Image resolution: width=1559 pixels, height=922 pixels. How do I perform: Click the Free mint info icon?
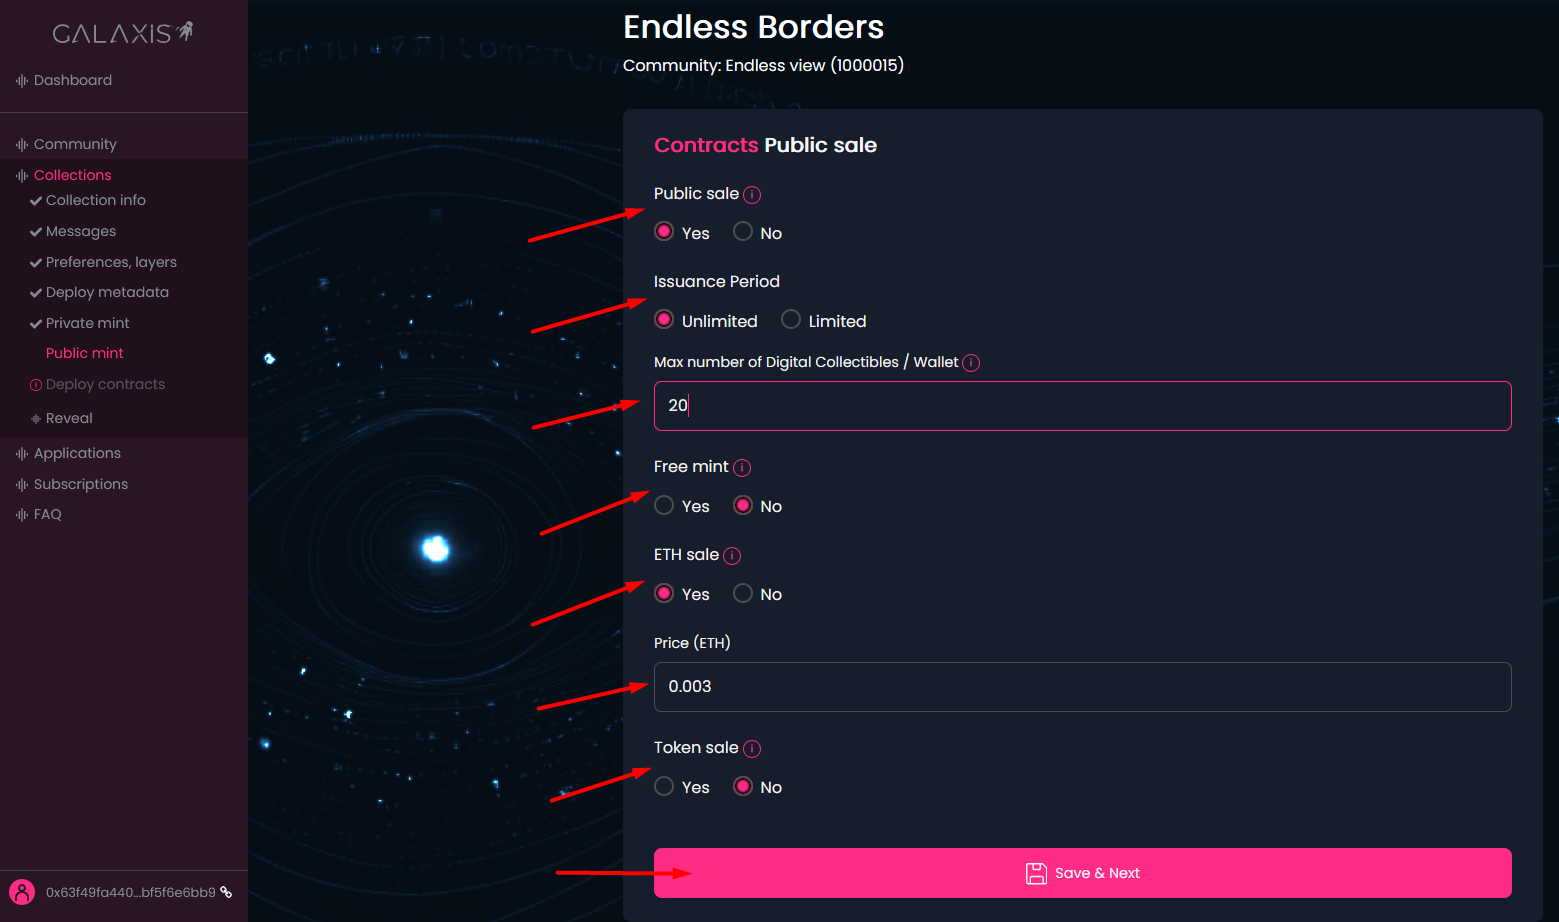coord(742,468)
